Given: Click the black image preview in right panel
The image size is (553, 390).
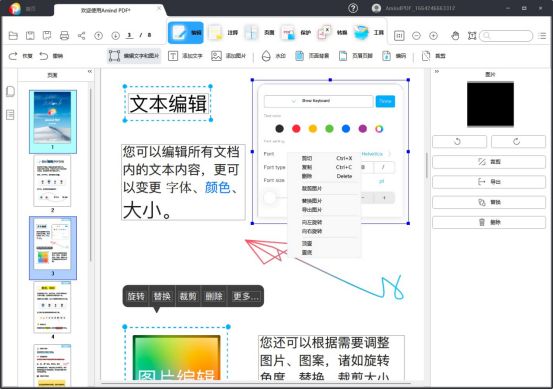Looking at the screenshot, I should click(490, 104).
